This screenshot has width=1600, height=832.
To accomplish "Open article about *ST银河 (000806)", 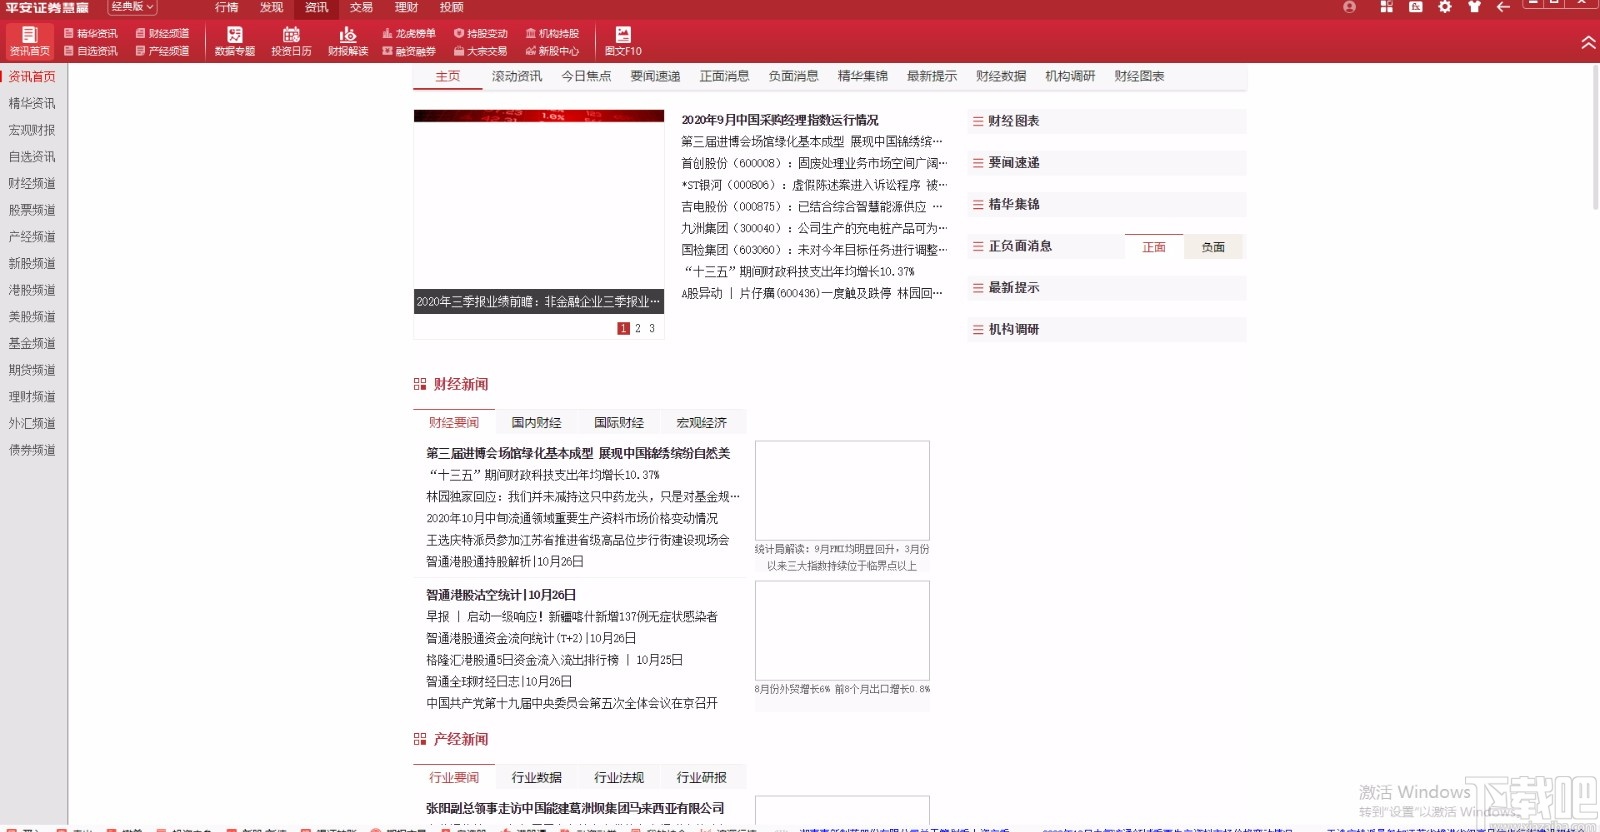I will coord(814,185).
